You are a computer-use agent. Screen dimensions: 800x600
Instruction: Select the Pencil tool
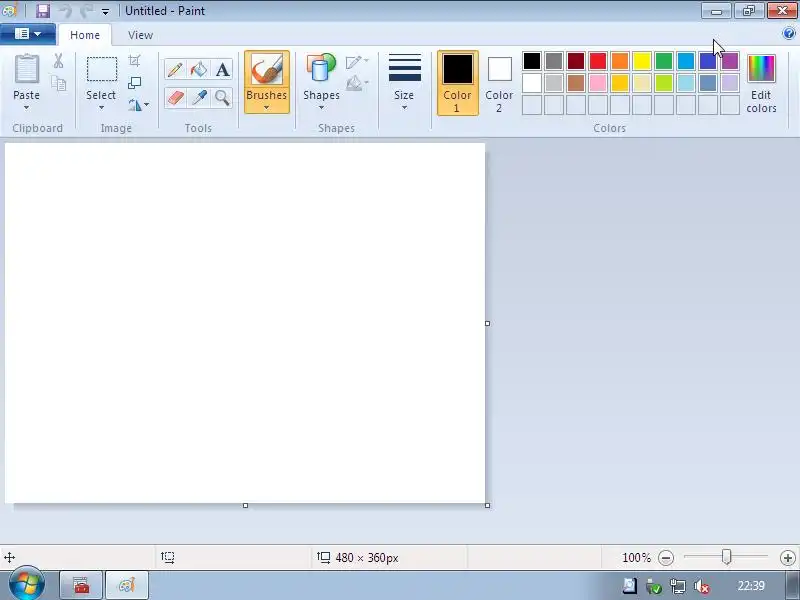pos(175,69)
